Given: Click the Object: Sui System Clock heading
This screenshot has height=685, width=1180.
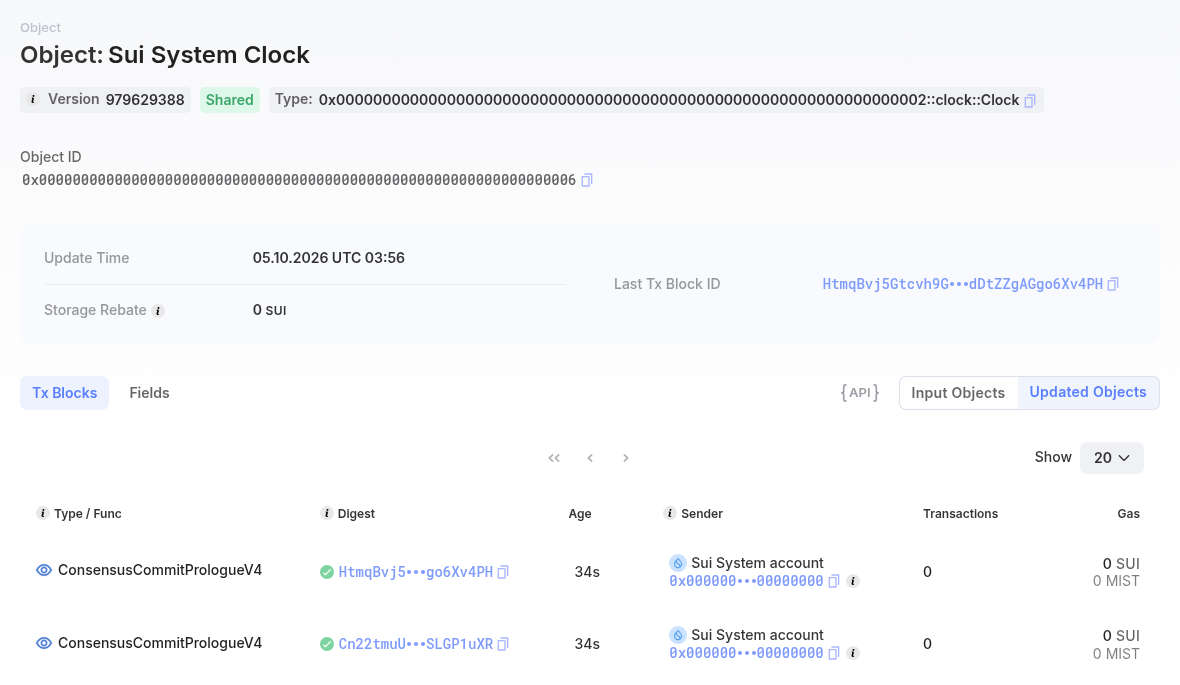Looking at the screenshot, I should [165, 55].
